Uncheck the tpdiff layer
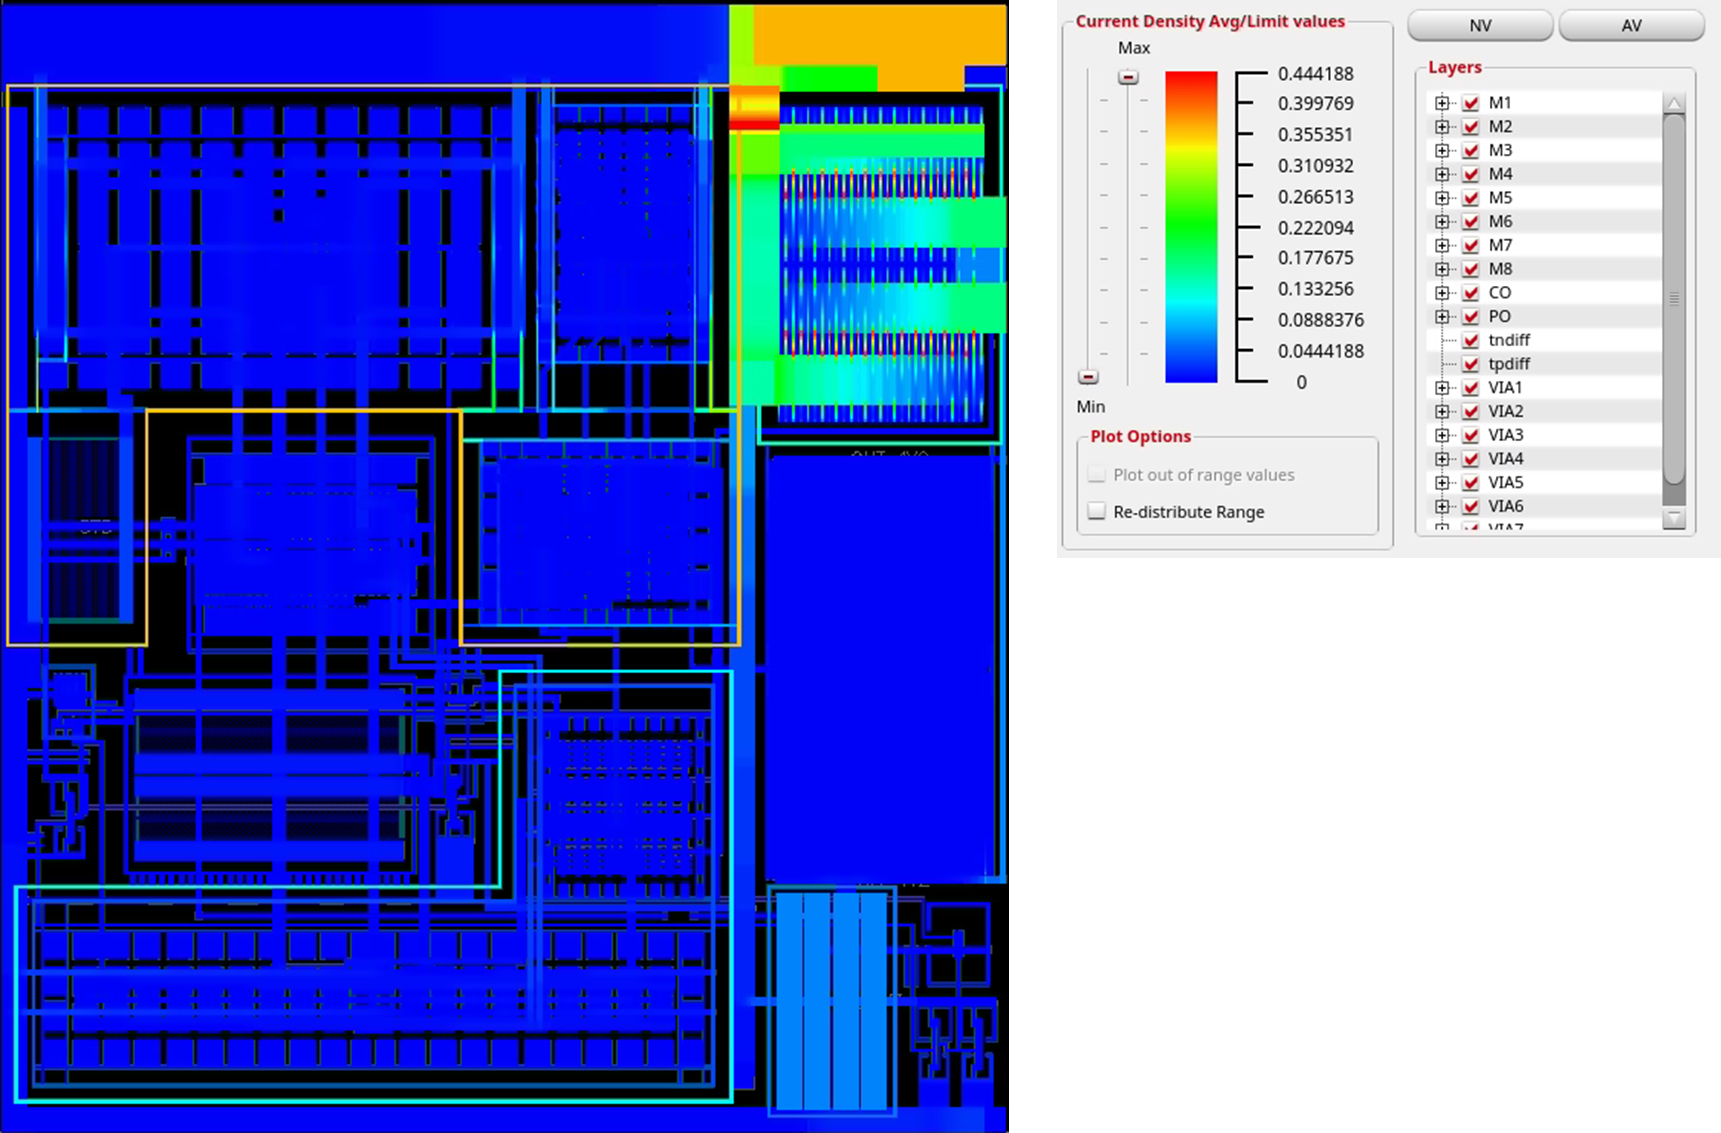This screenshot has width=1721, height=1133. coord(1469,363)
